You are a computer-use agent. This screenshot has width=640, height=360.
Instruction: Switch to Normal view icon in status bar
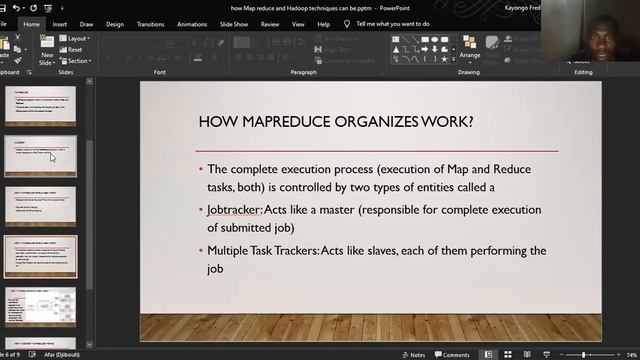(489, 354)
